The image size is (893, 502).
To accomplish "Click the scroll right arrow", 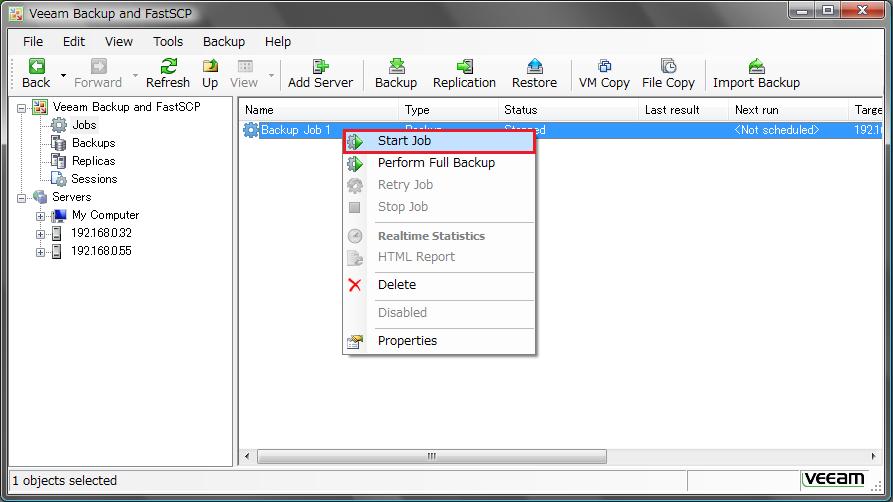I will pos(874,456).
